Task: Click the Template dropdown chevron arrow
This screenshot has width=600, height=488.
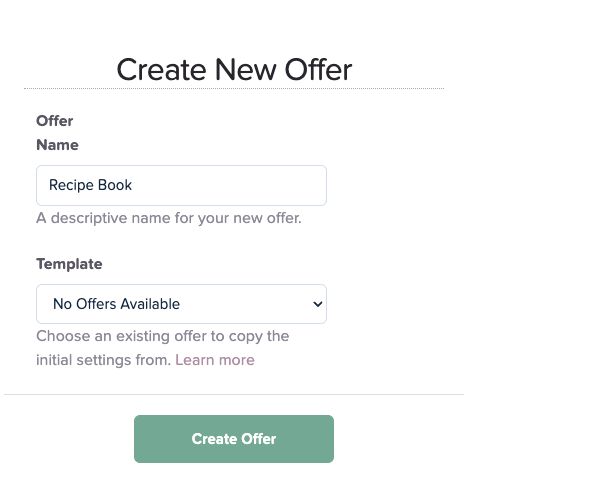Action: [318, 304]
